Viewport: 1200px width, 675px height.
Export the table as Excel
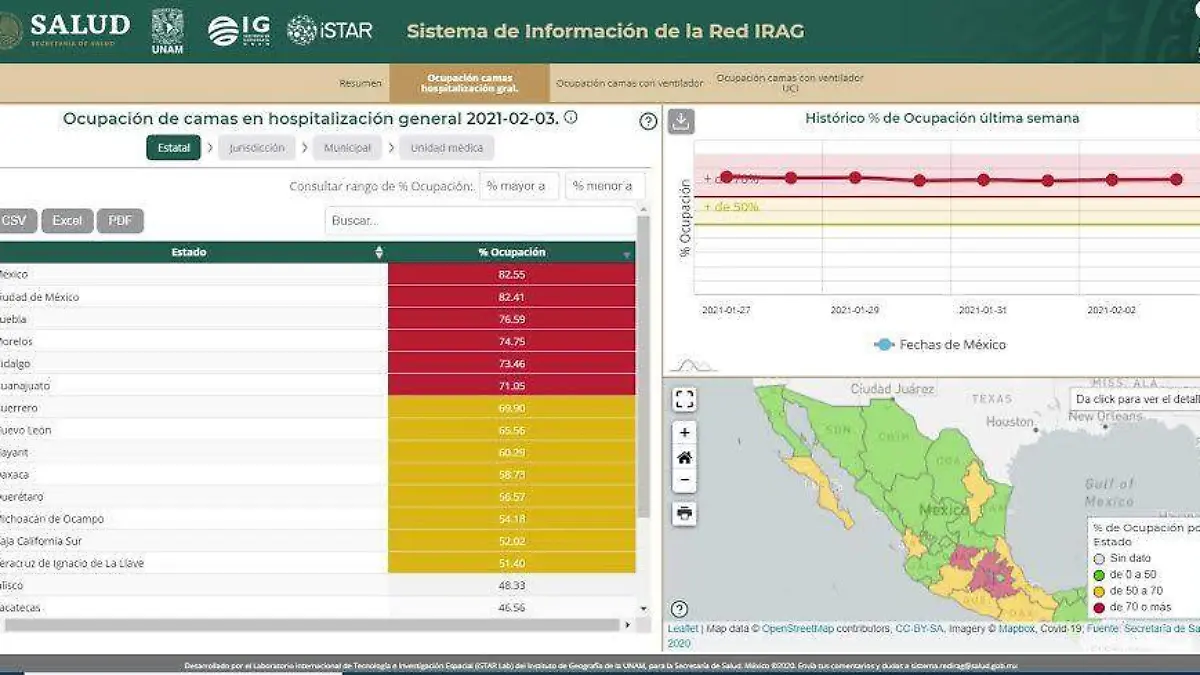pyautogui.click(x=67, y=221)
